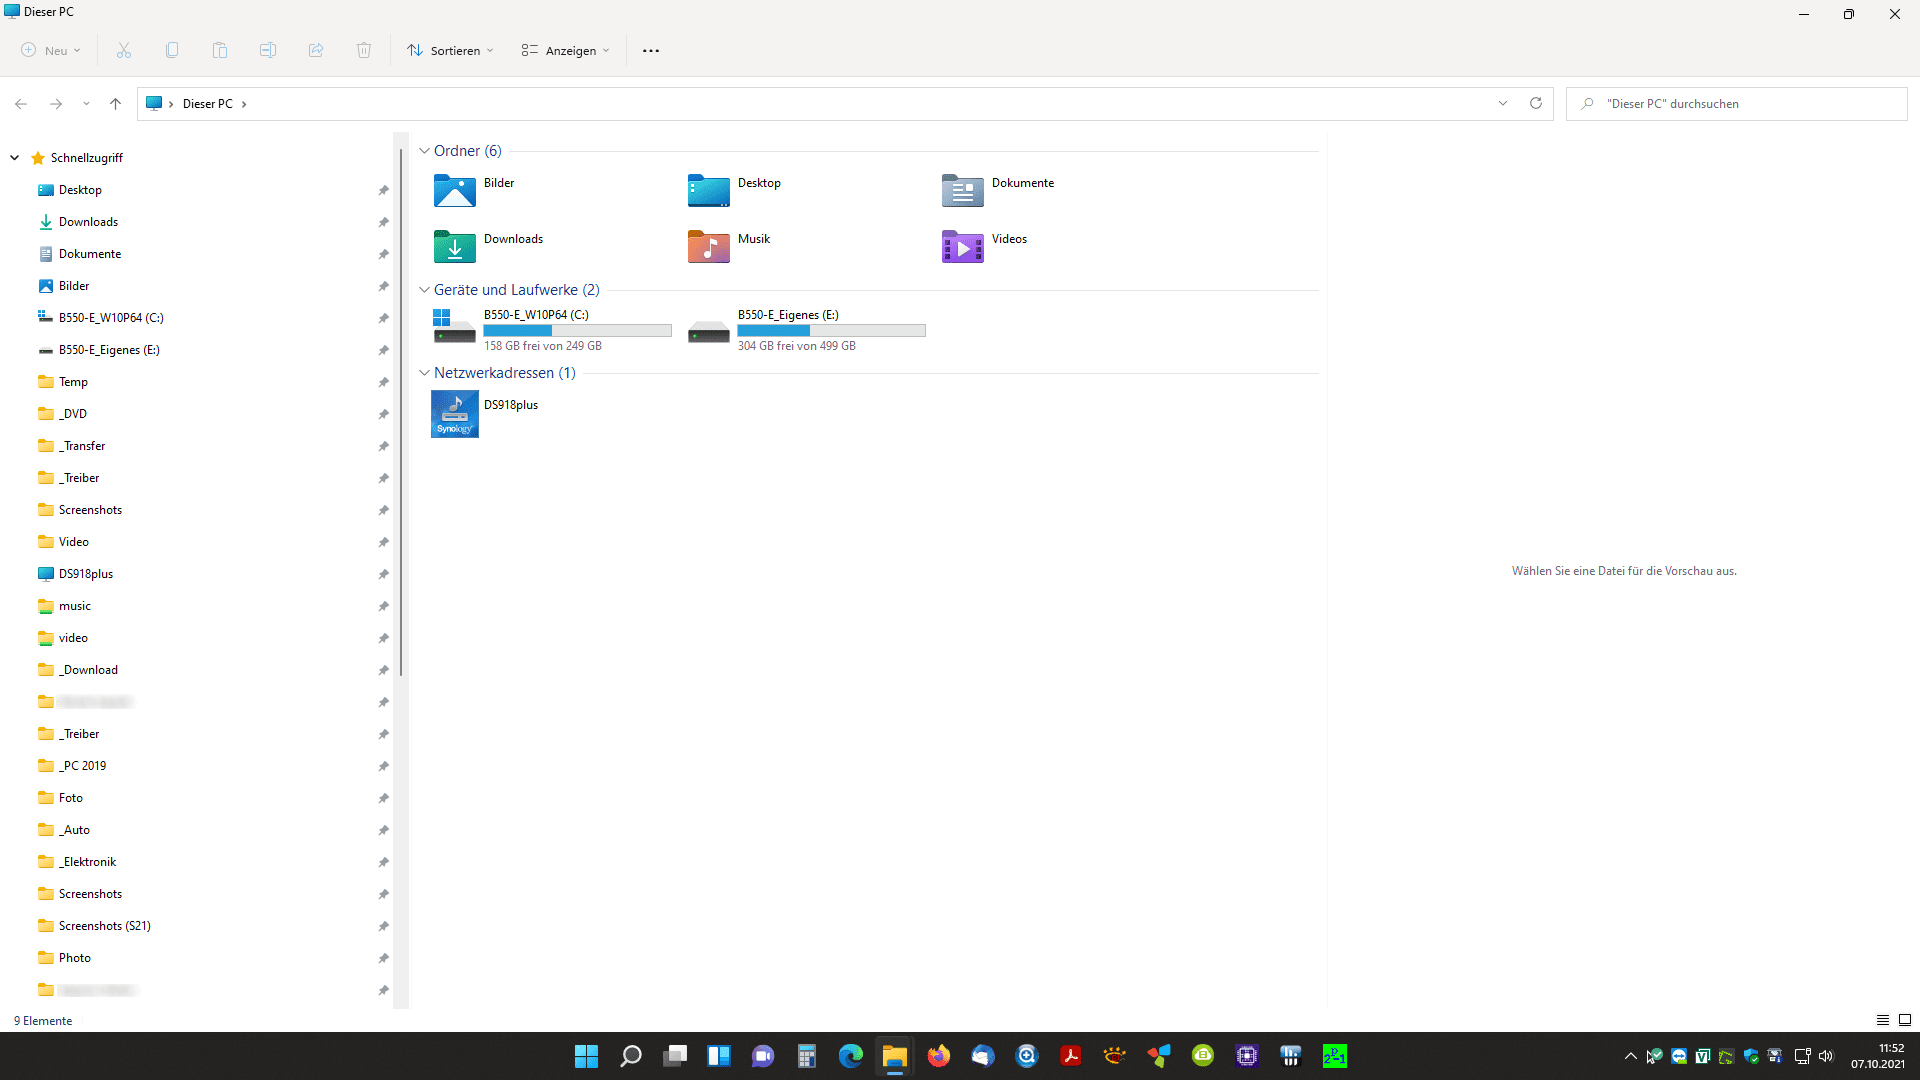Go forward with the right arrow
This screenshot has height=1080, width=1920.
click(56, 104)
